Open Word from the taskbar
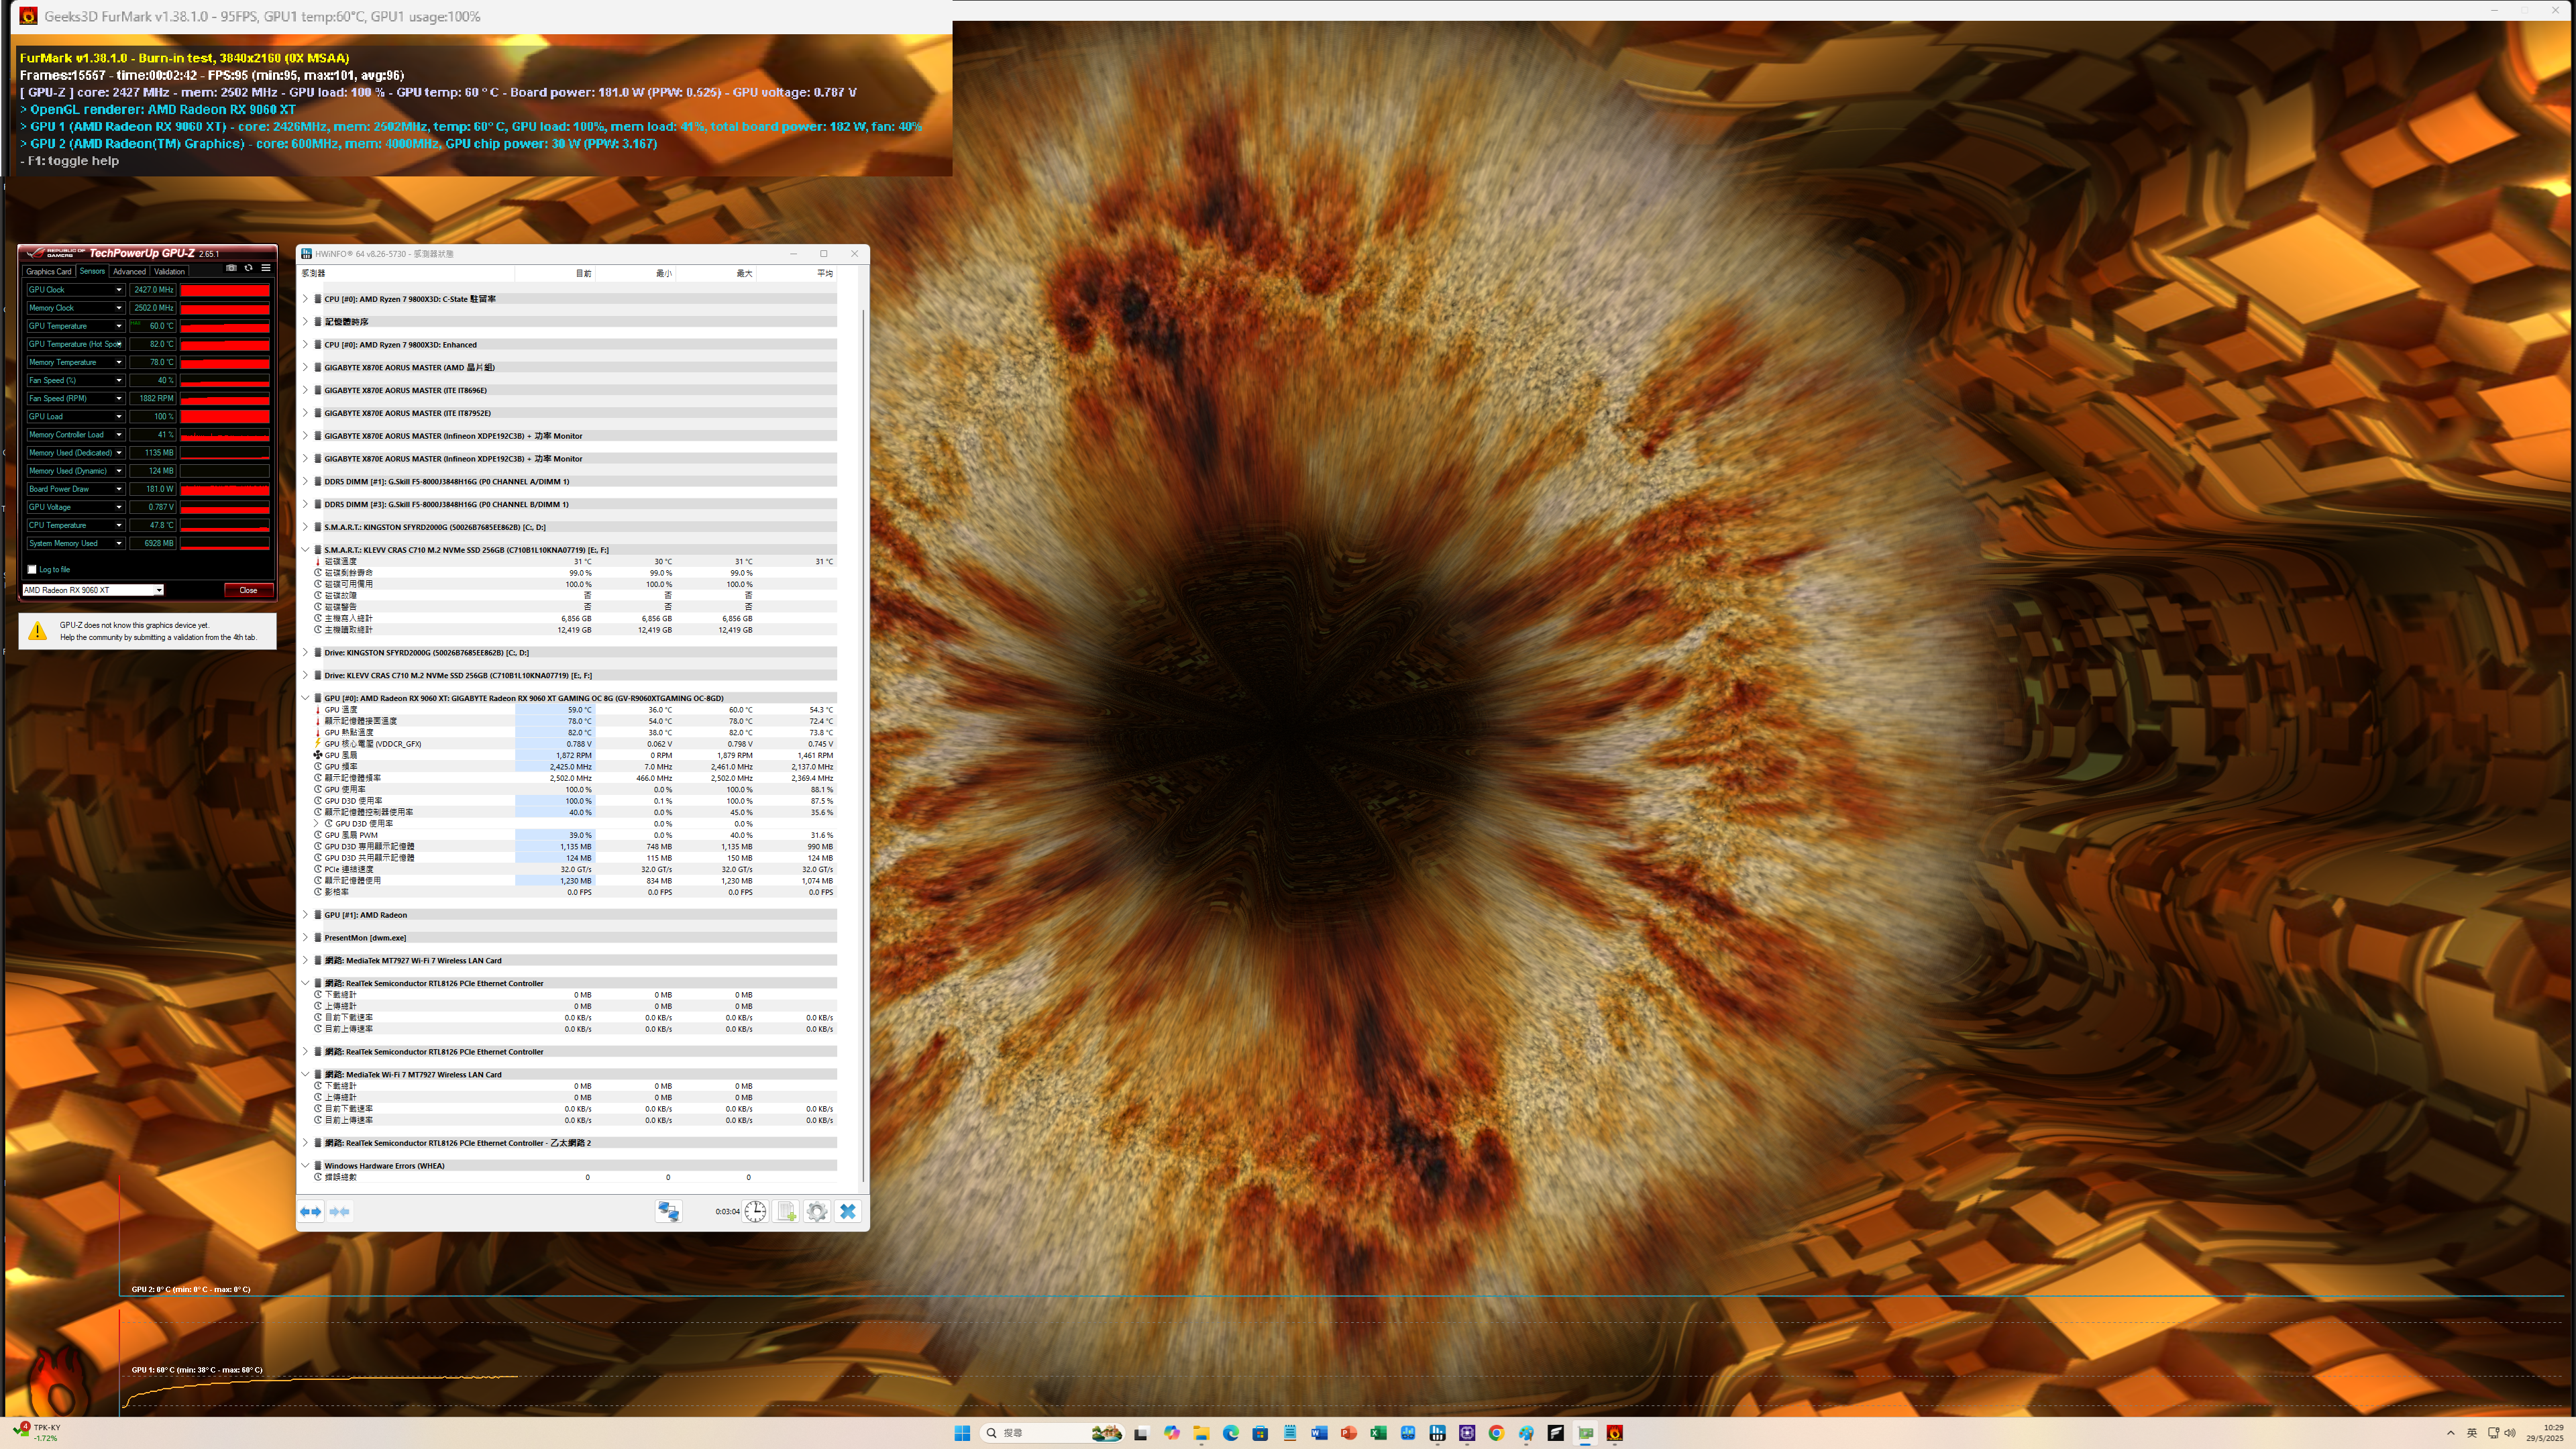 coord(1319,1433)
